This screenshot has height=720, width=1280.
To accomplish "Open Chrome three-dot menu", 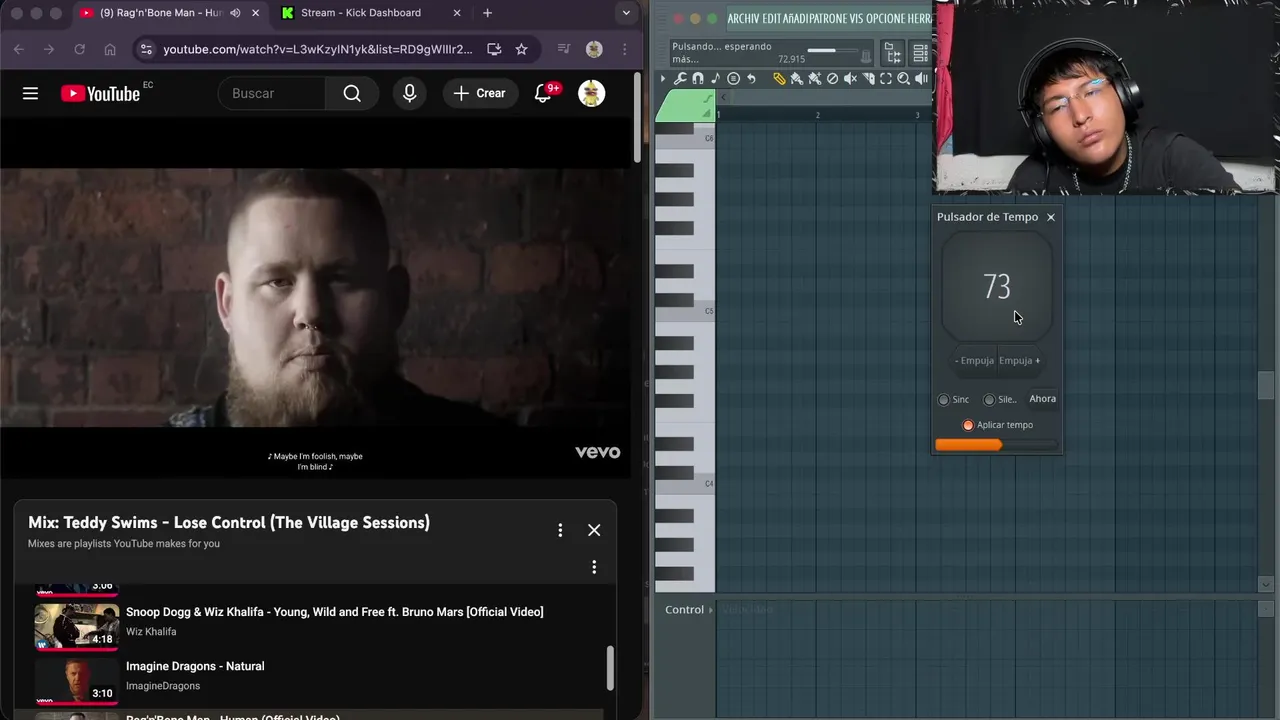I will point(625,49).
